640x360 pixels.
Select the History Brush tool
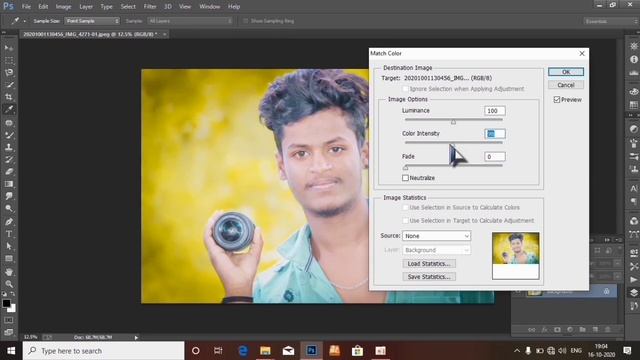click(9, 160)
